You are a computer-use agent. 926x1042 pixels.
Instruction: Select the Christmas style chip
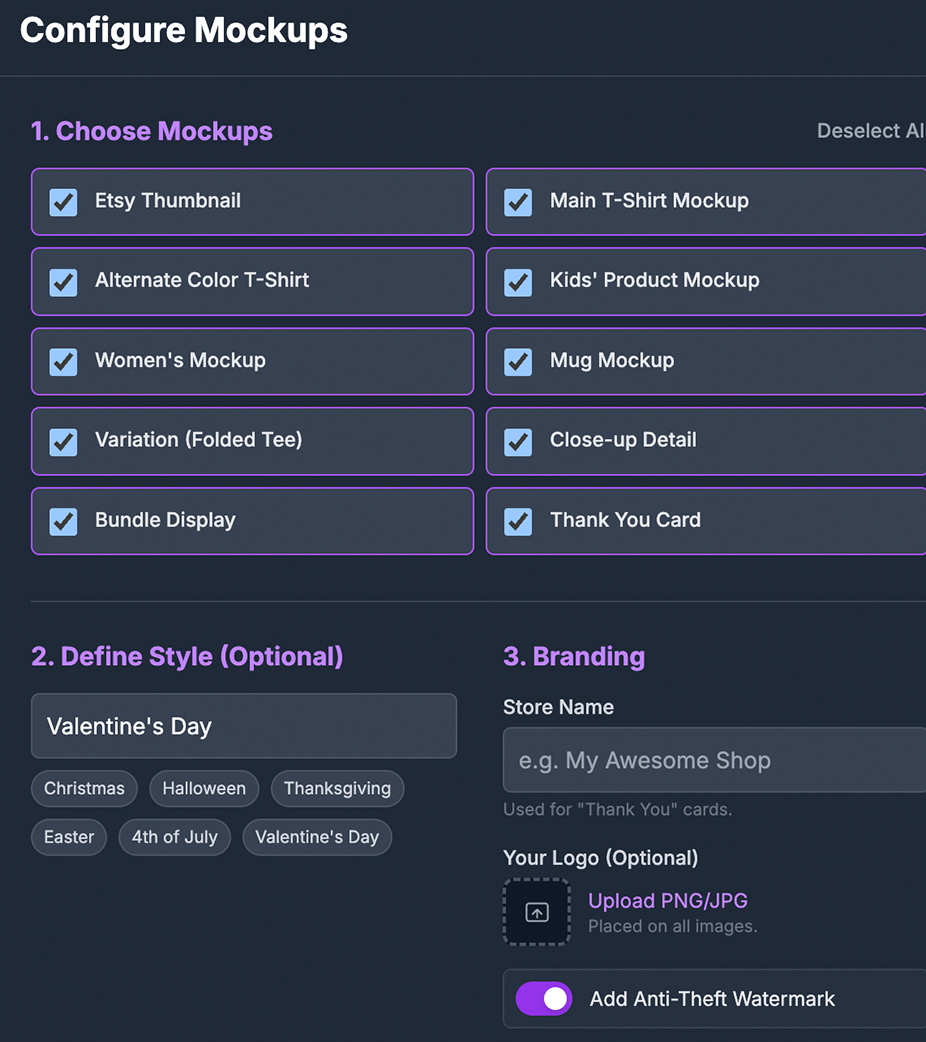pyautogui.click(x=84, y=788)
